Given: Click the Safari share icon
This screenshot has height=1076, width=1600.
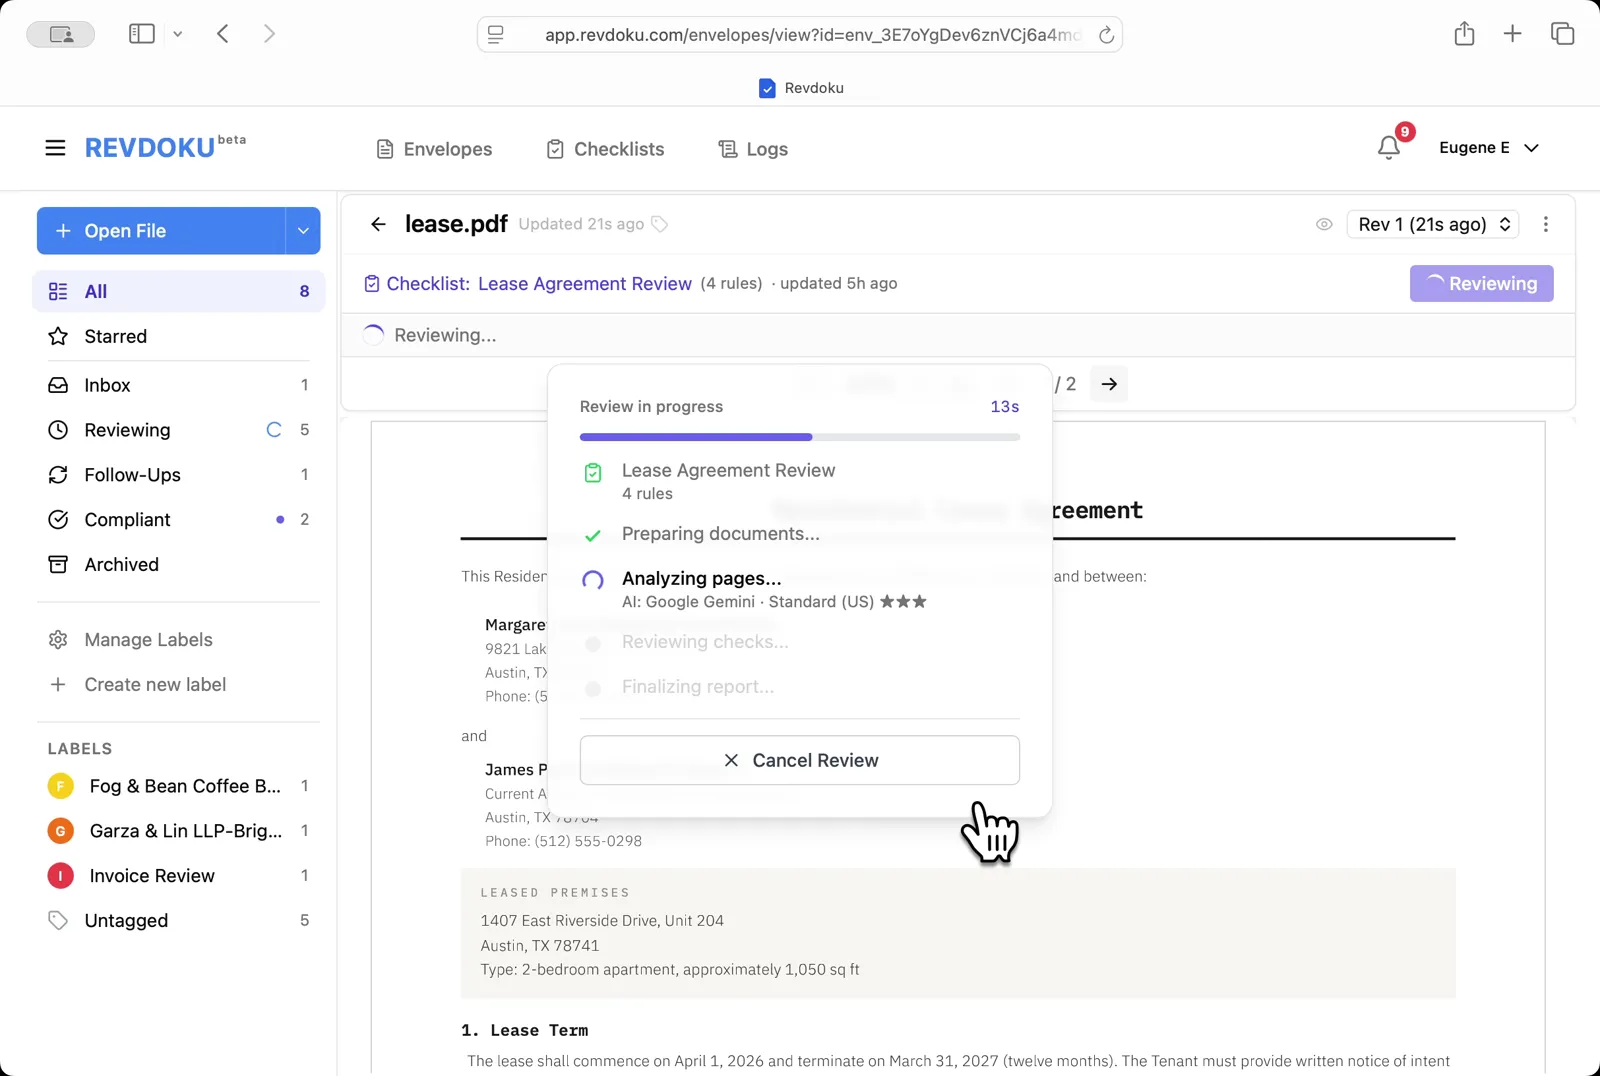Looking at the screenshot, I should [1464, 34].
